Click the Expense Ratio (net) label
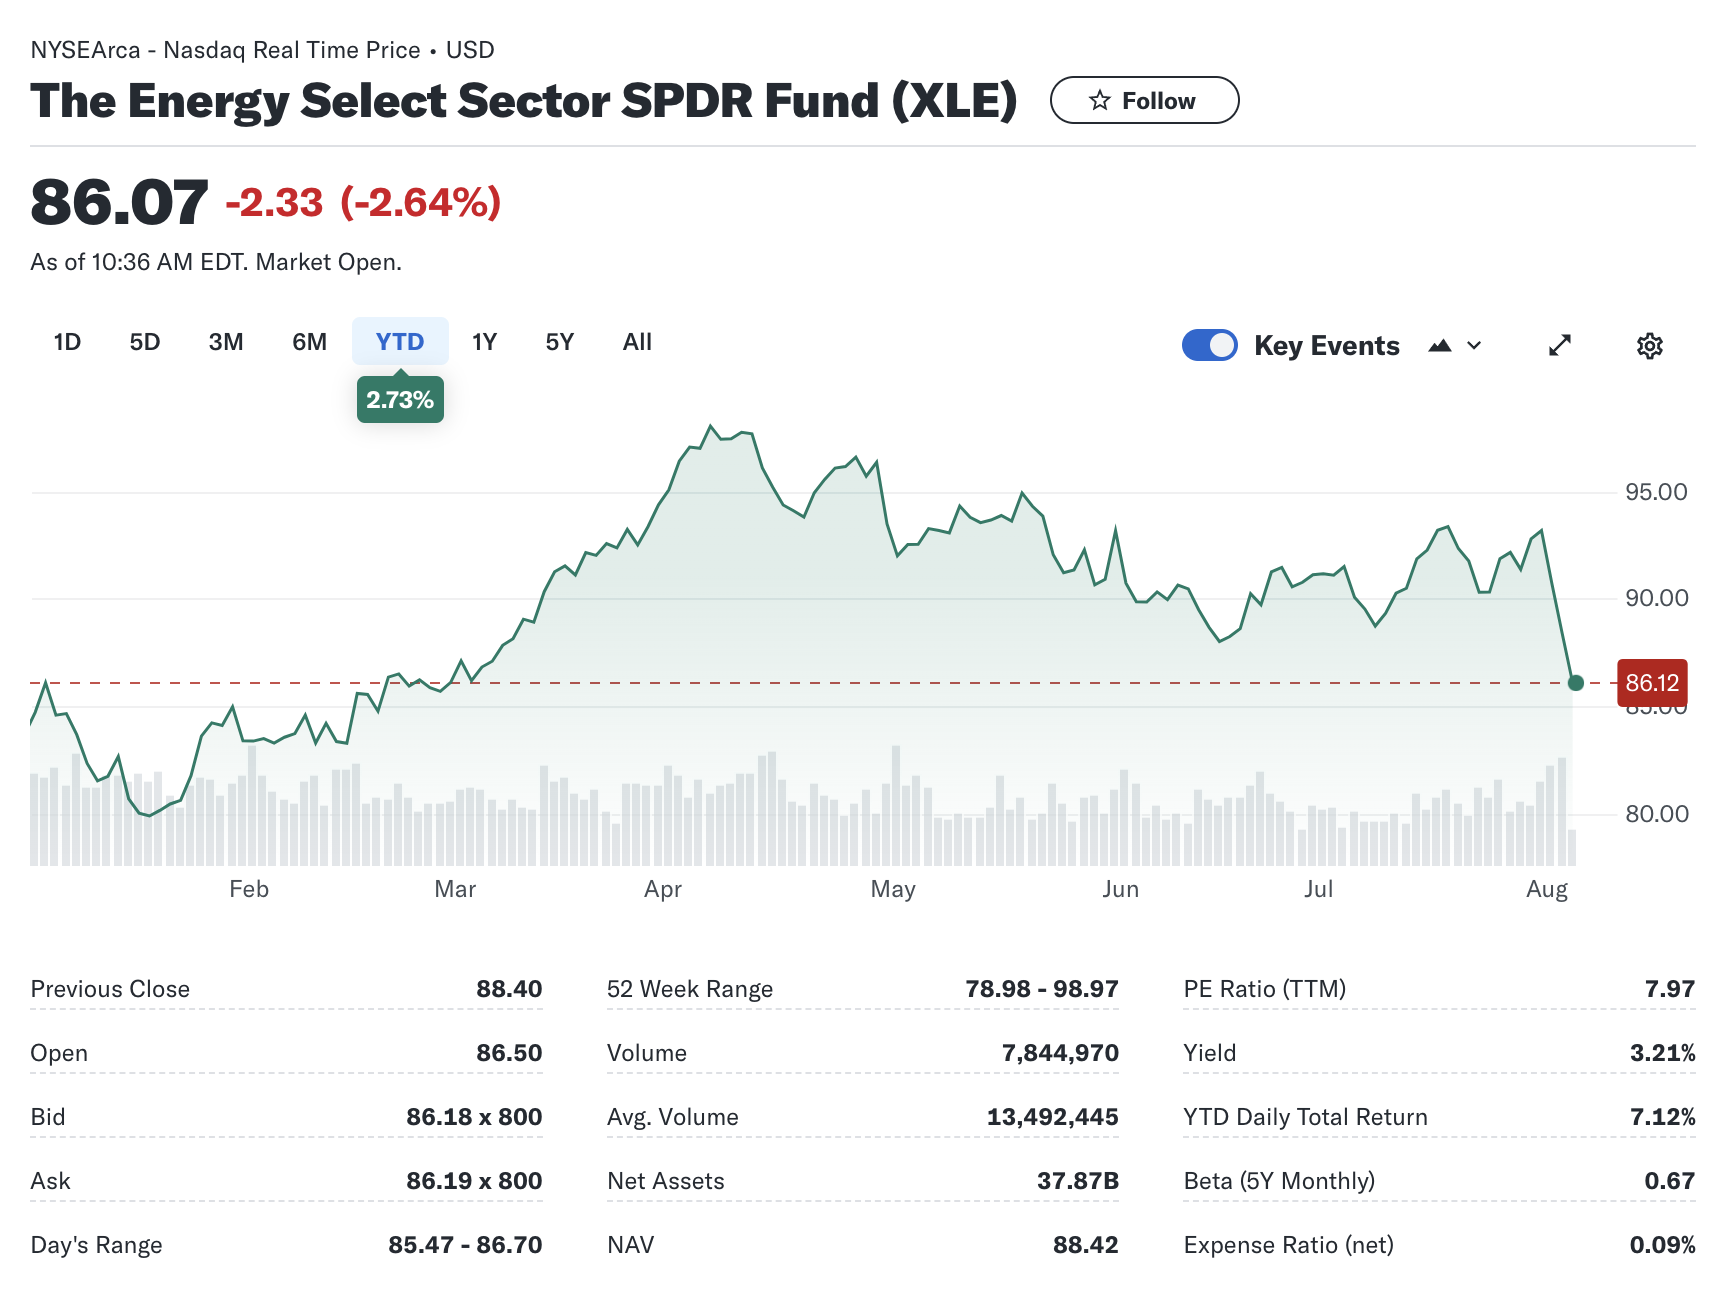Screen dimensions: 1736x1290 [1288, 1245]
